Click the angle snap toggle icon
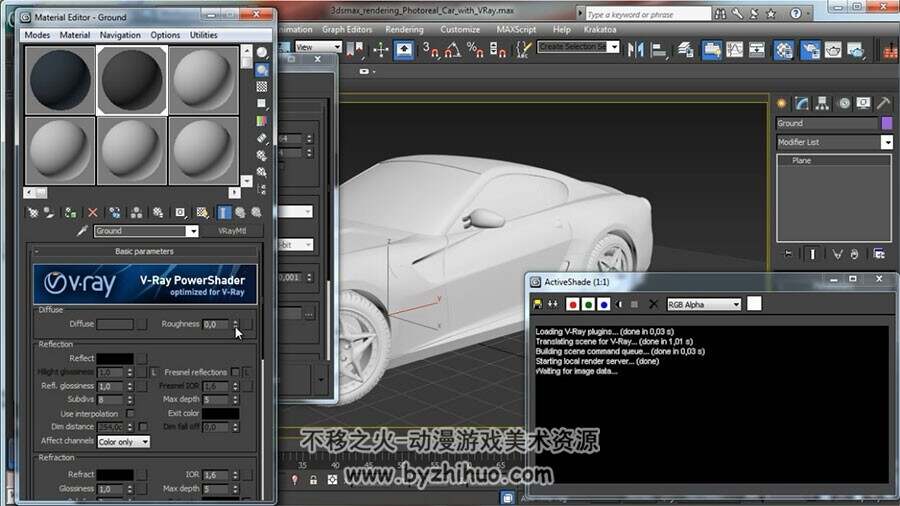This screenshot has width=900, height=506. tap(452, 50)
